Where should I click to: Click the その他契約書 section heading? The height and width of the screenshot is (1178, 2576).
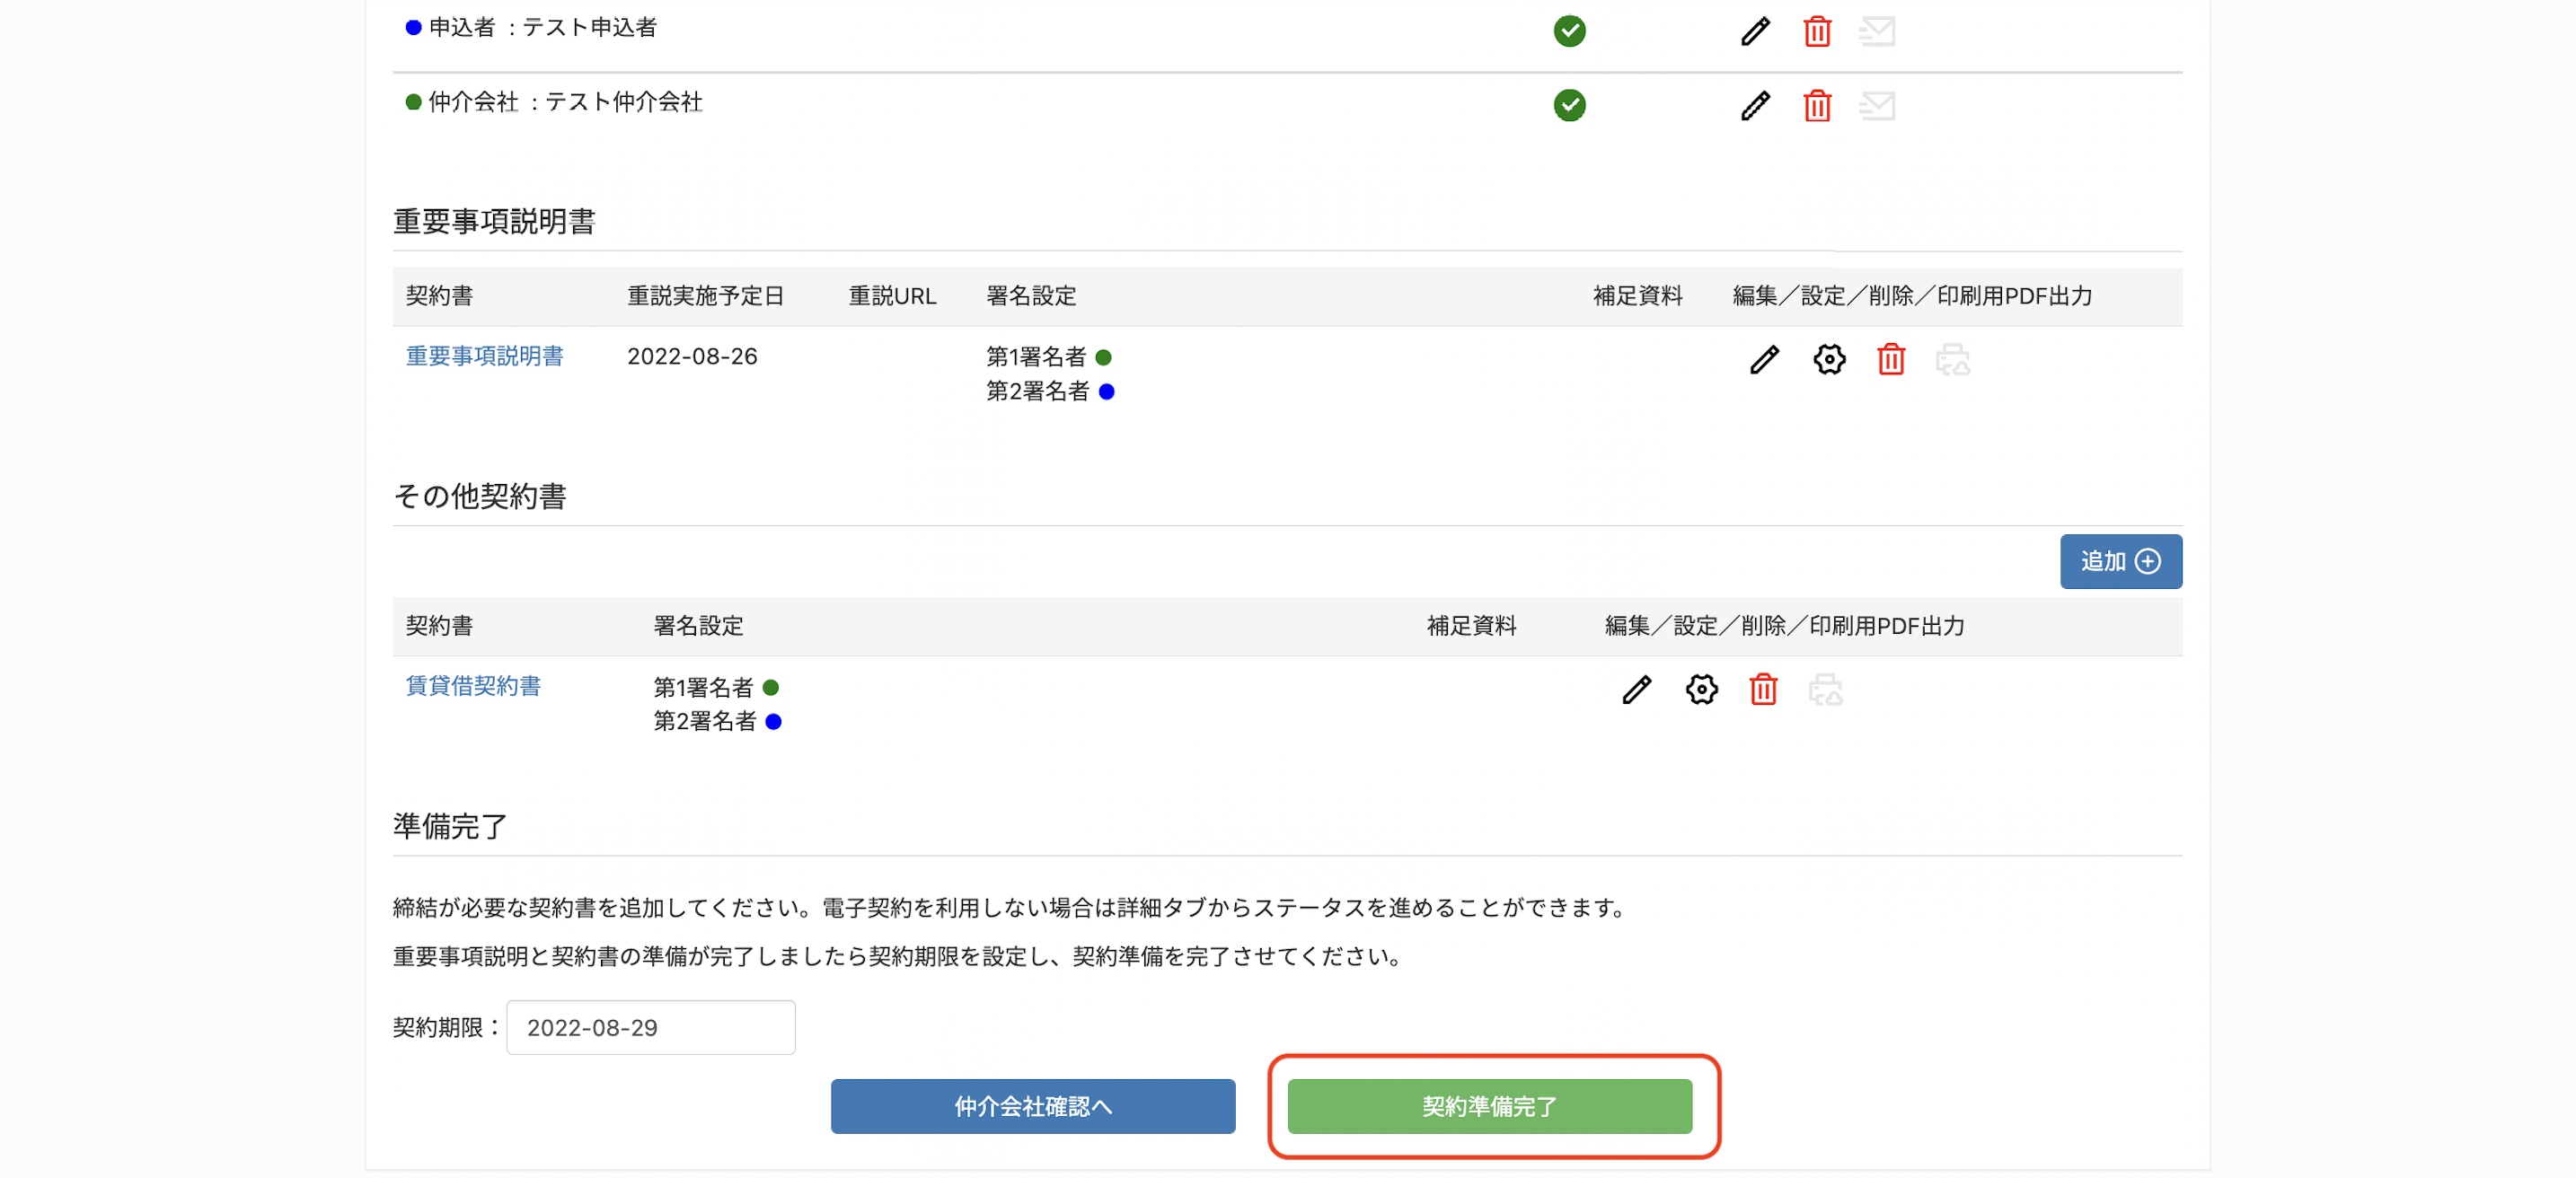pos(480,496)
